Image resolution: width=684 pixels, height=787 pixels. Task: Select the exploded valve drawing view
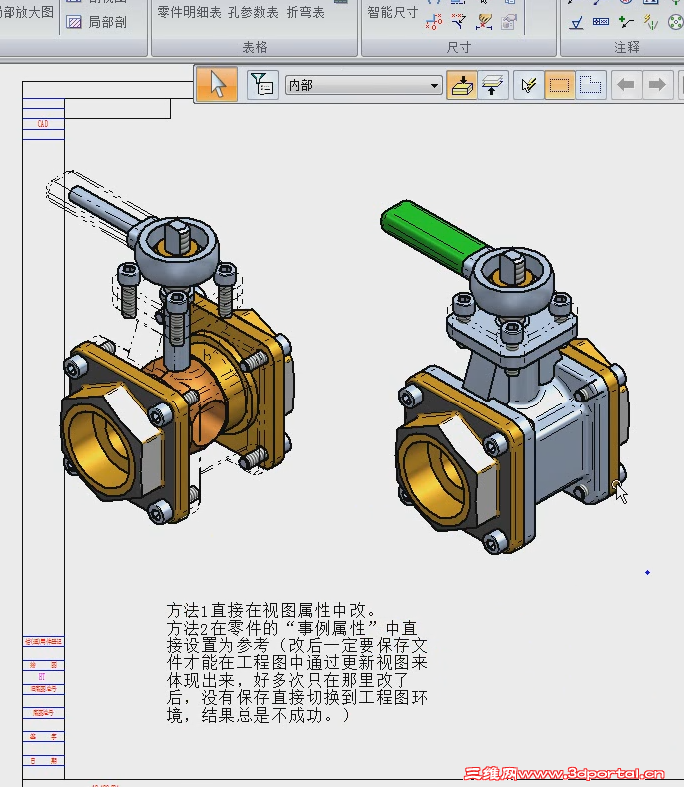tap(171, 346)
